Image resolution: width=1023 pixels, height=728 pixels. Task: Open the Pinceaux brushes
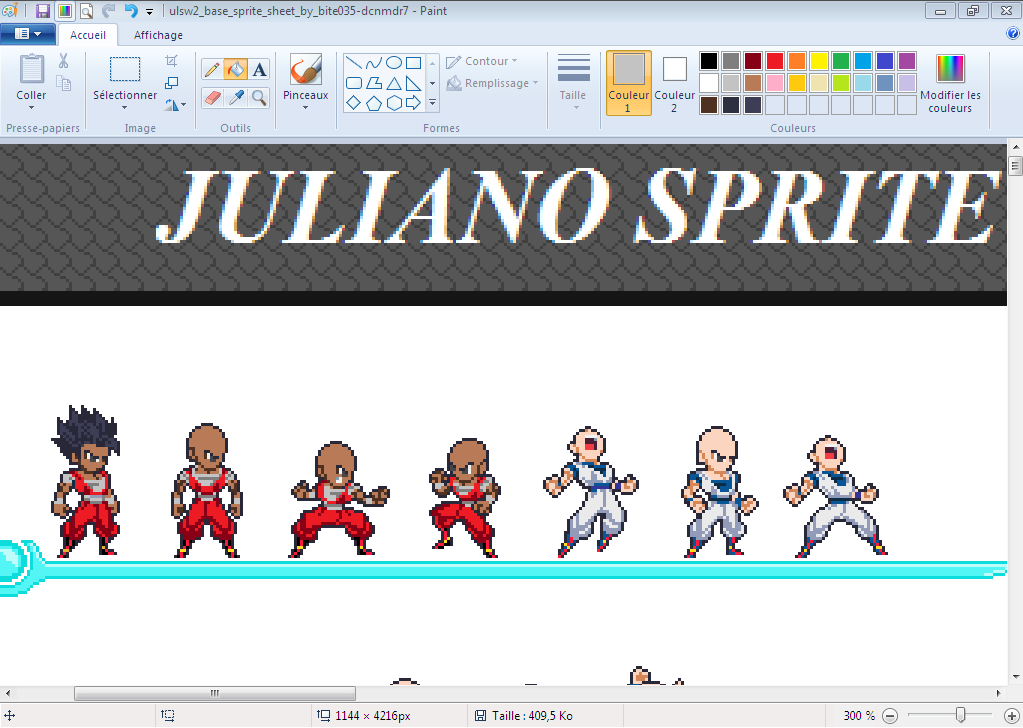(x=305, y=82)
